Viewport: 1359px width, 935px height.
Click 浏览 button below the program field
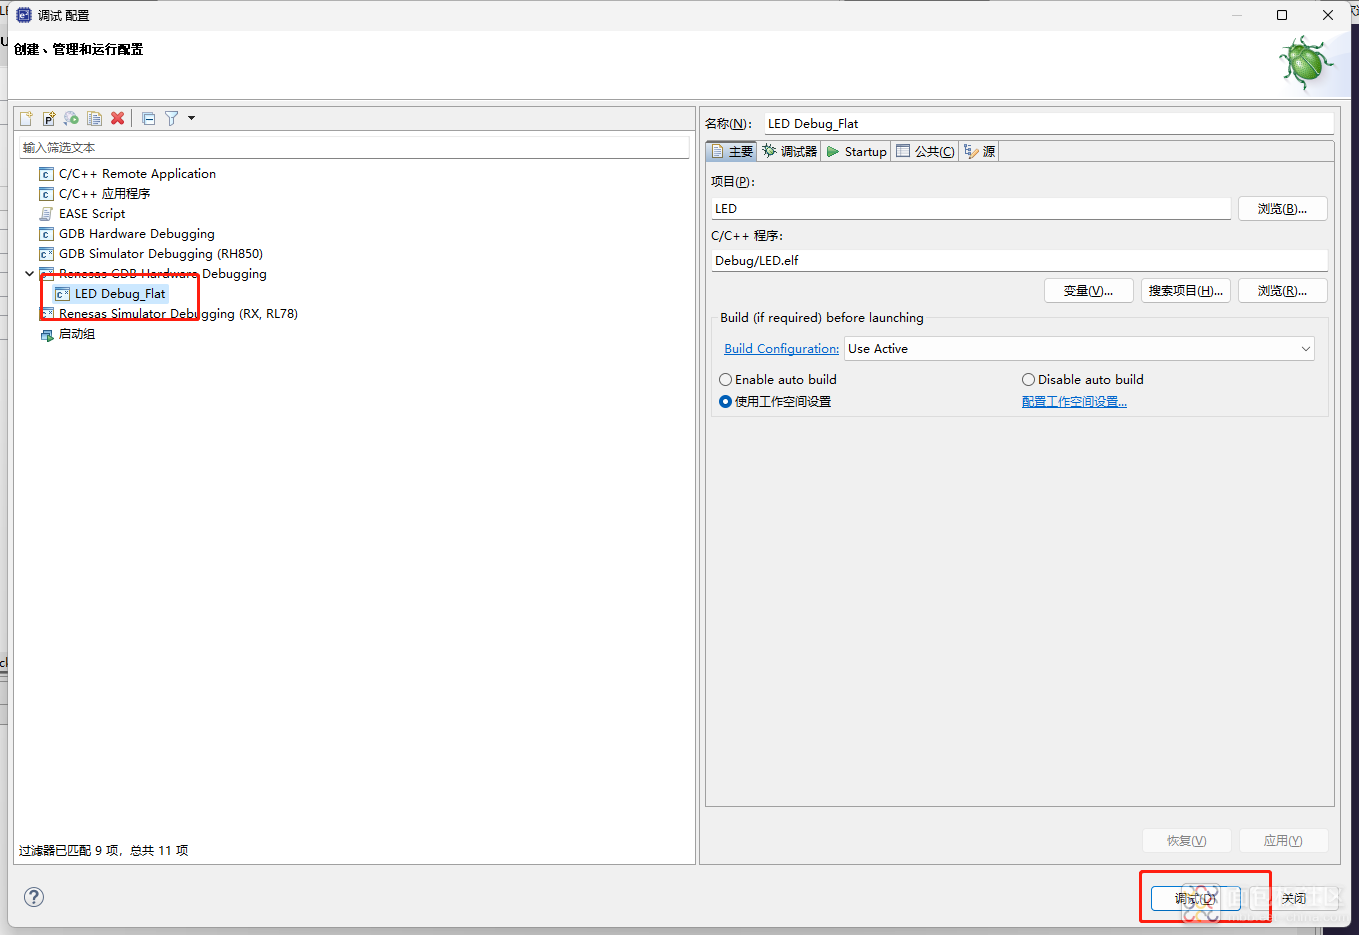(1283, 290)
